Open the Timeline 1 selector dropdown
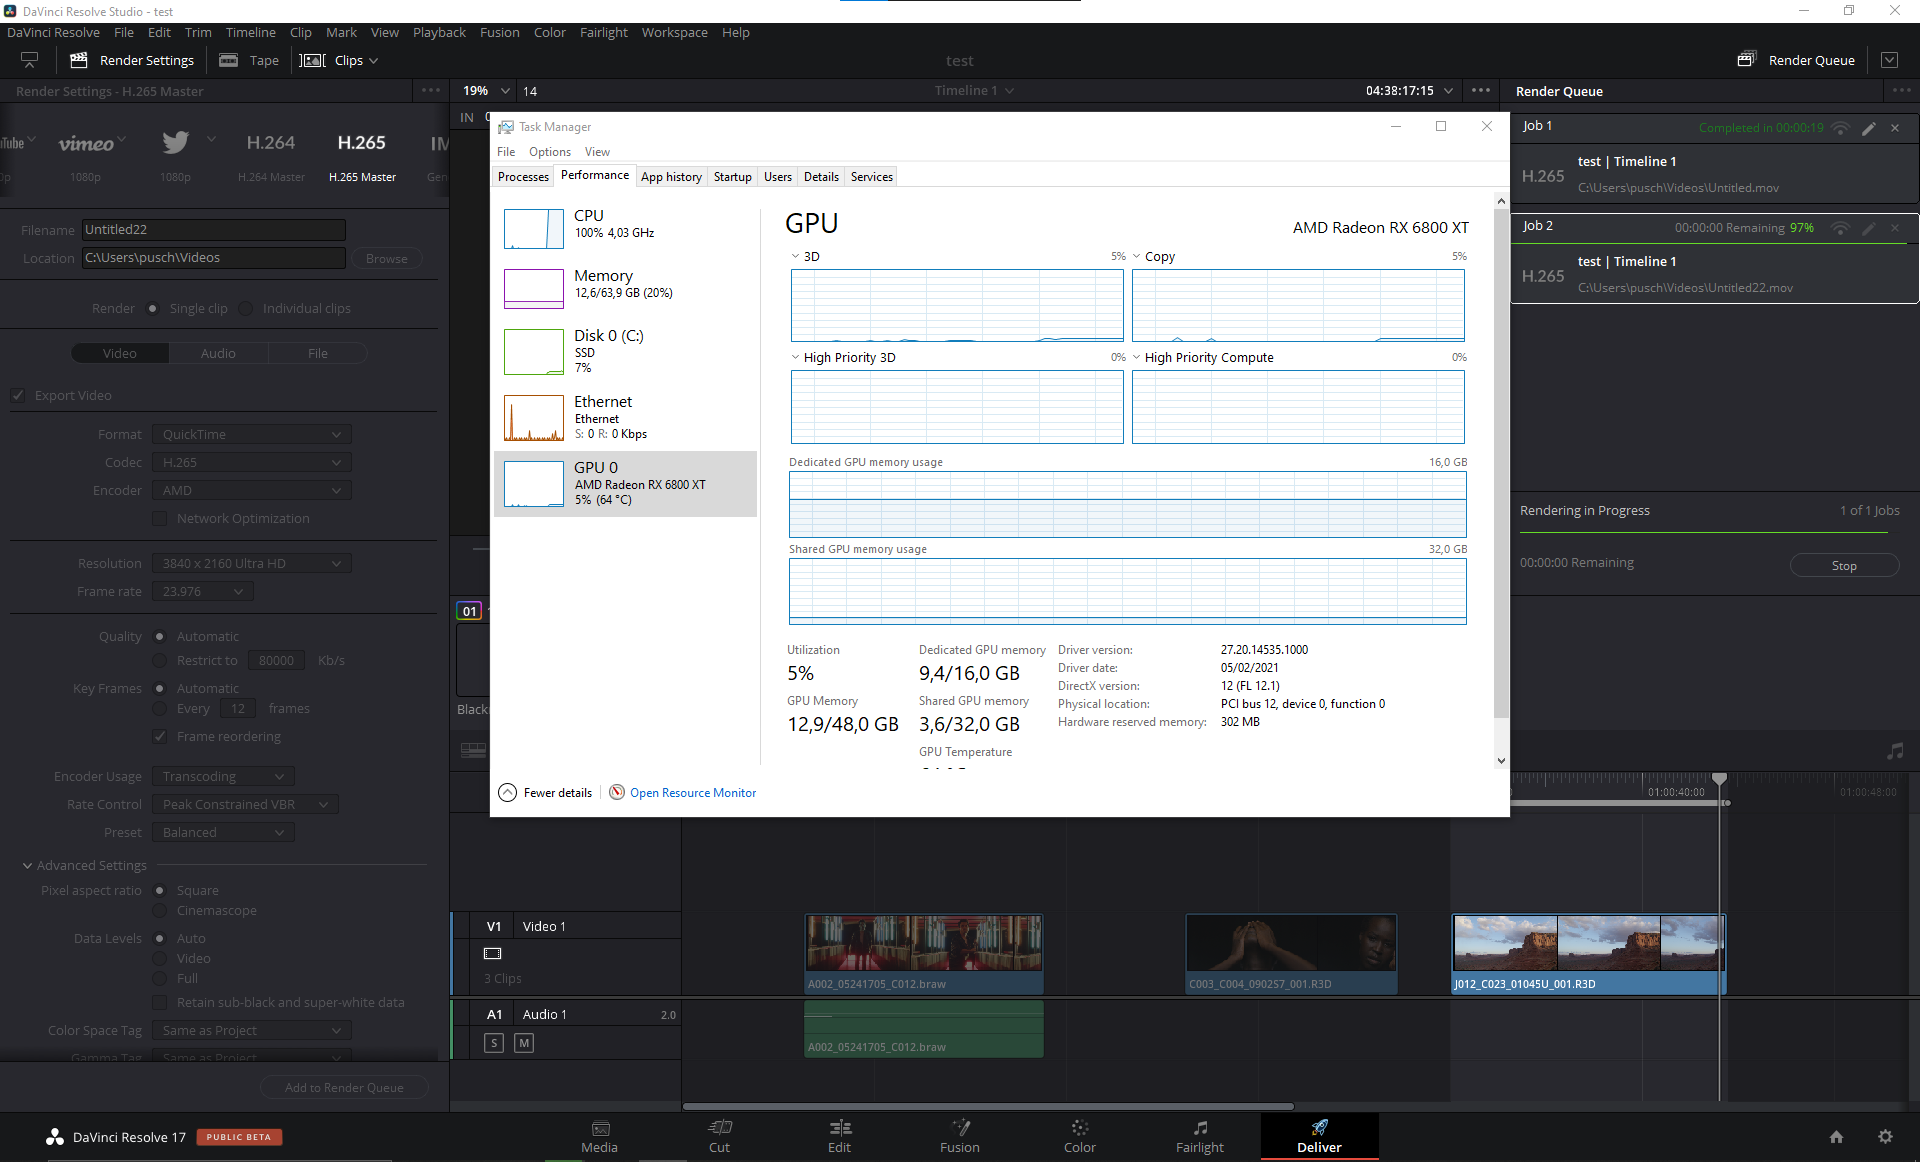Image resolution: width=1920 pixels, height=1162 pixels. click(x=974, y=90)
